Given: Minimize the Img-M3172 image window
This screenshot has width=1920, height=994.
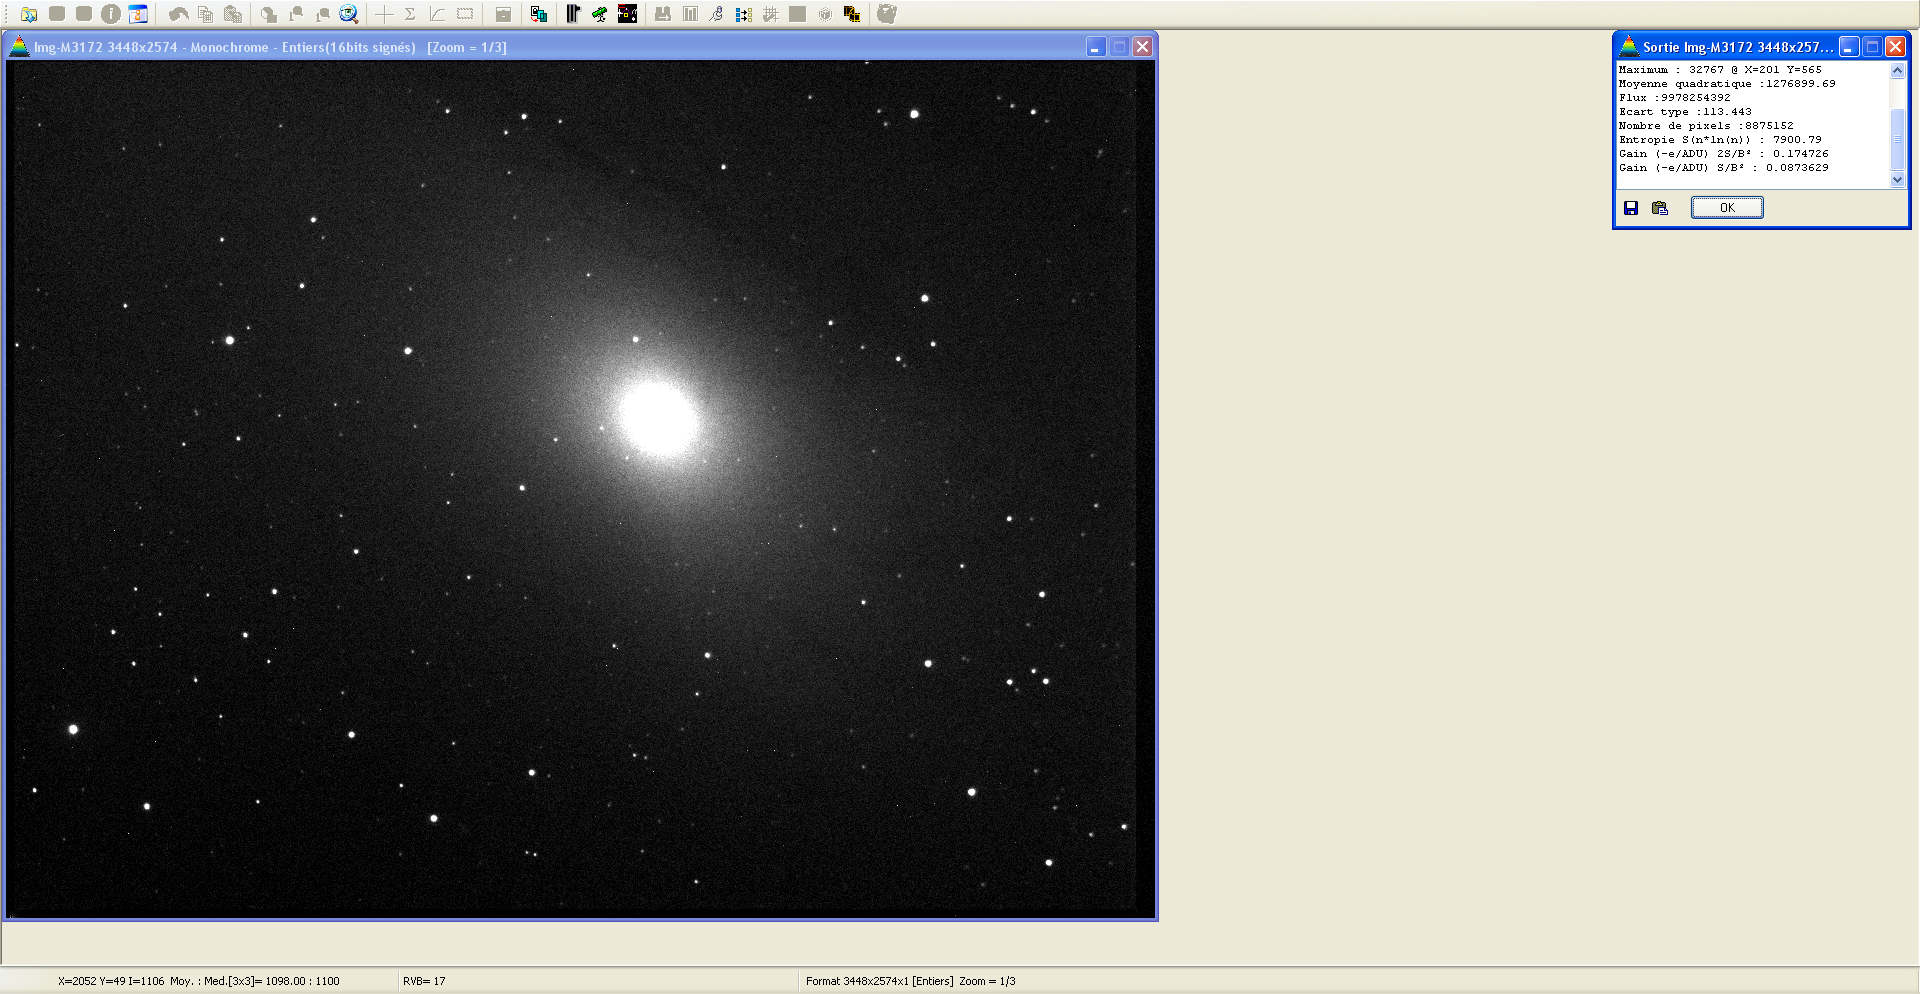Looking at the screenshot, I should [x=1096, y=47].
